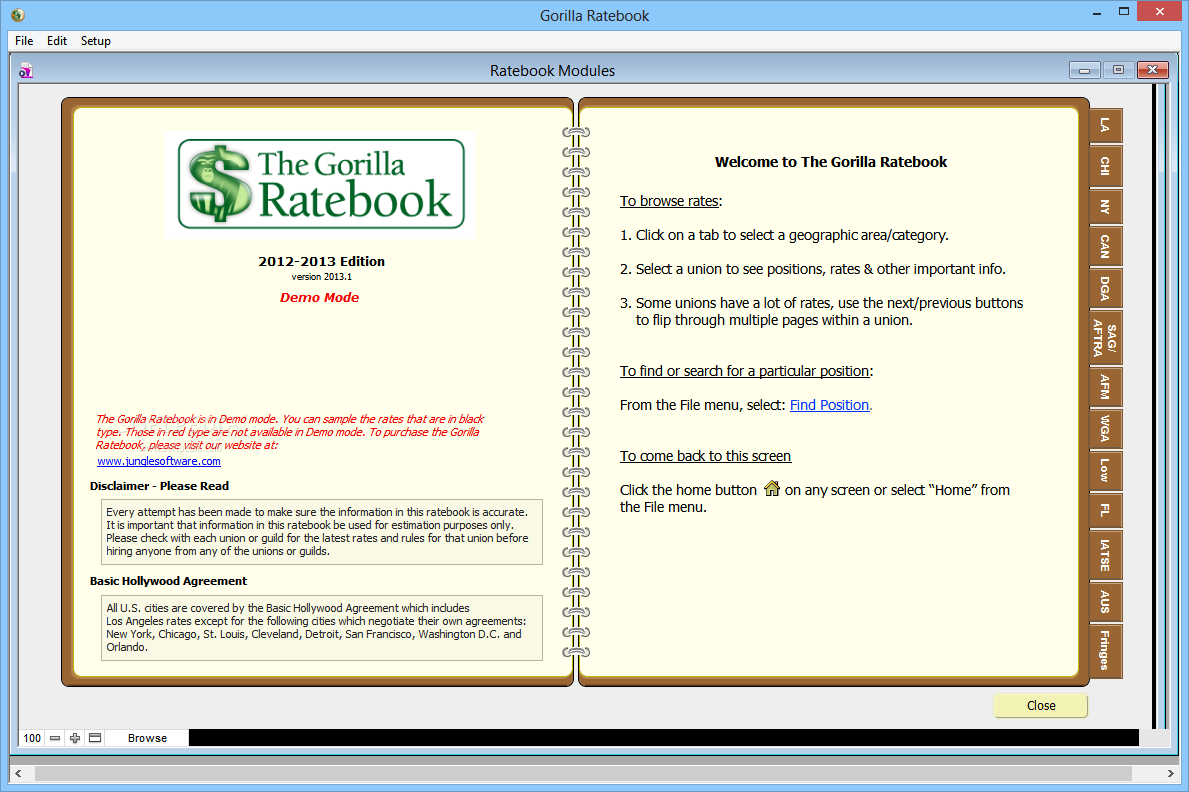Click the version 2013.1 text
This screenshot has height=792, width=1189.
click(322, 277)
